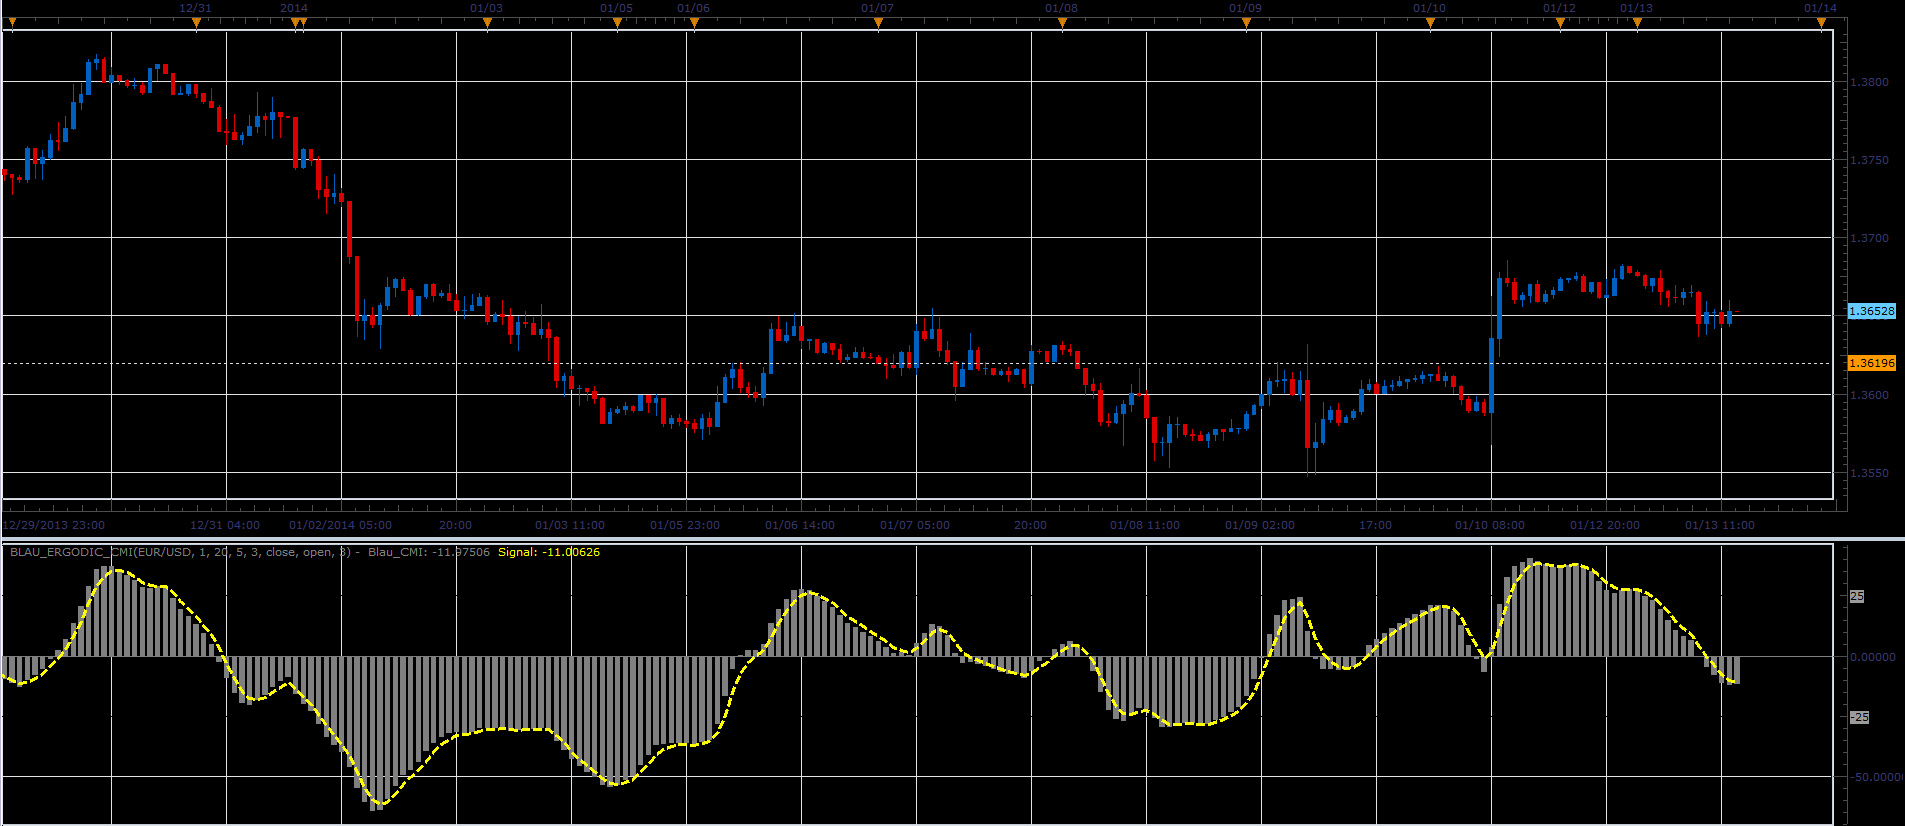This screenshot has width=1905, height=826.
Task: Click the Blau_CMI: -11.97506 value
Action: tap(429, 552)
